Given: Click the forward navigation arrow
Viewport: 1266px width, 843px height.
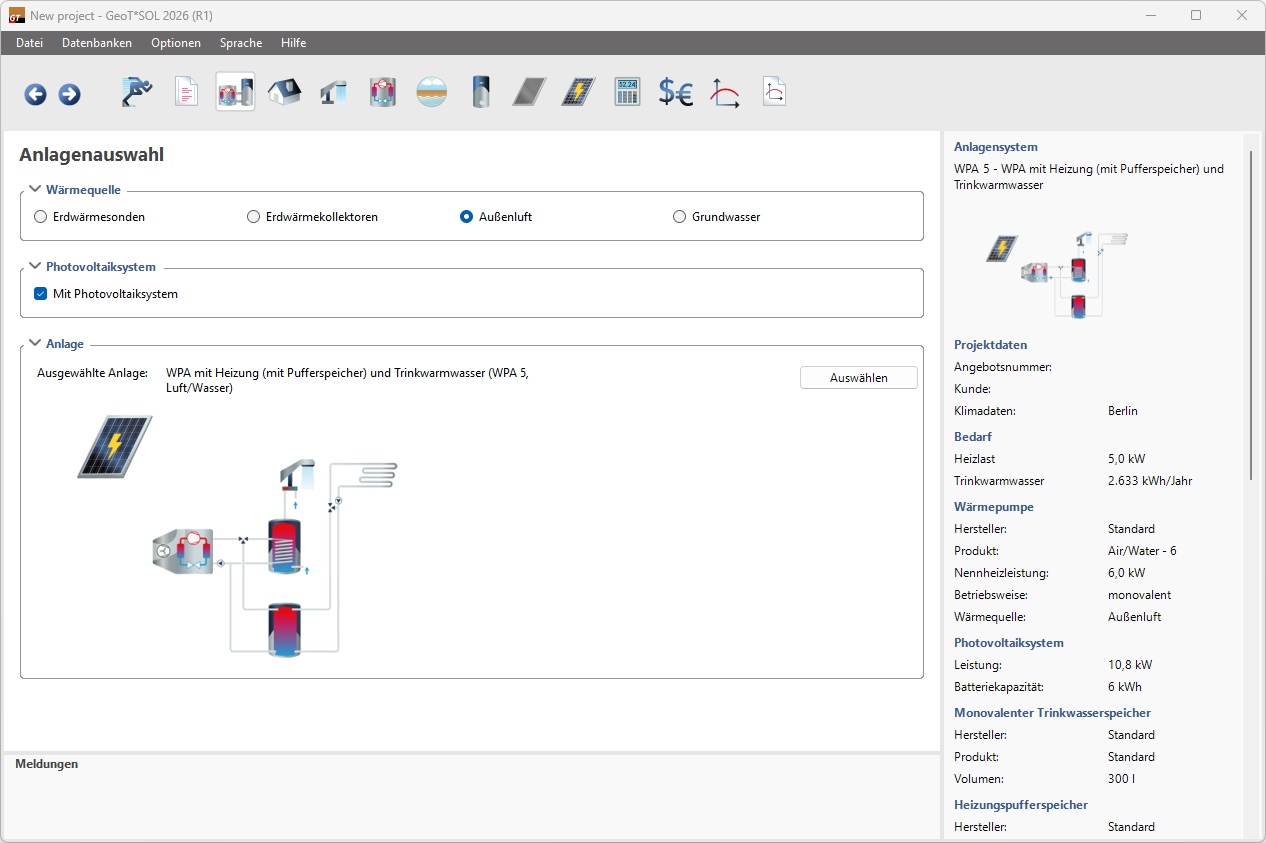Looking at the screenshot, I should pyautogui.click(x=69, y=94).
